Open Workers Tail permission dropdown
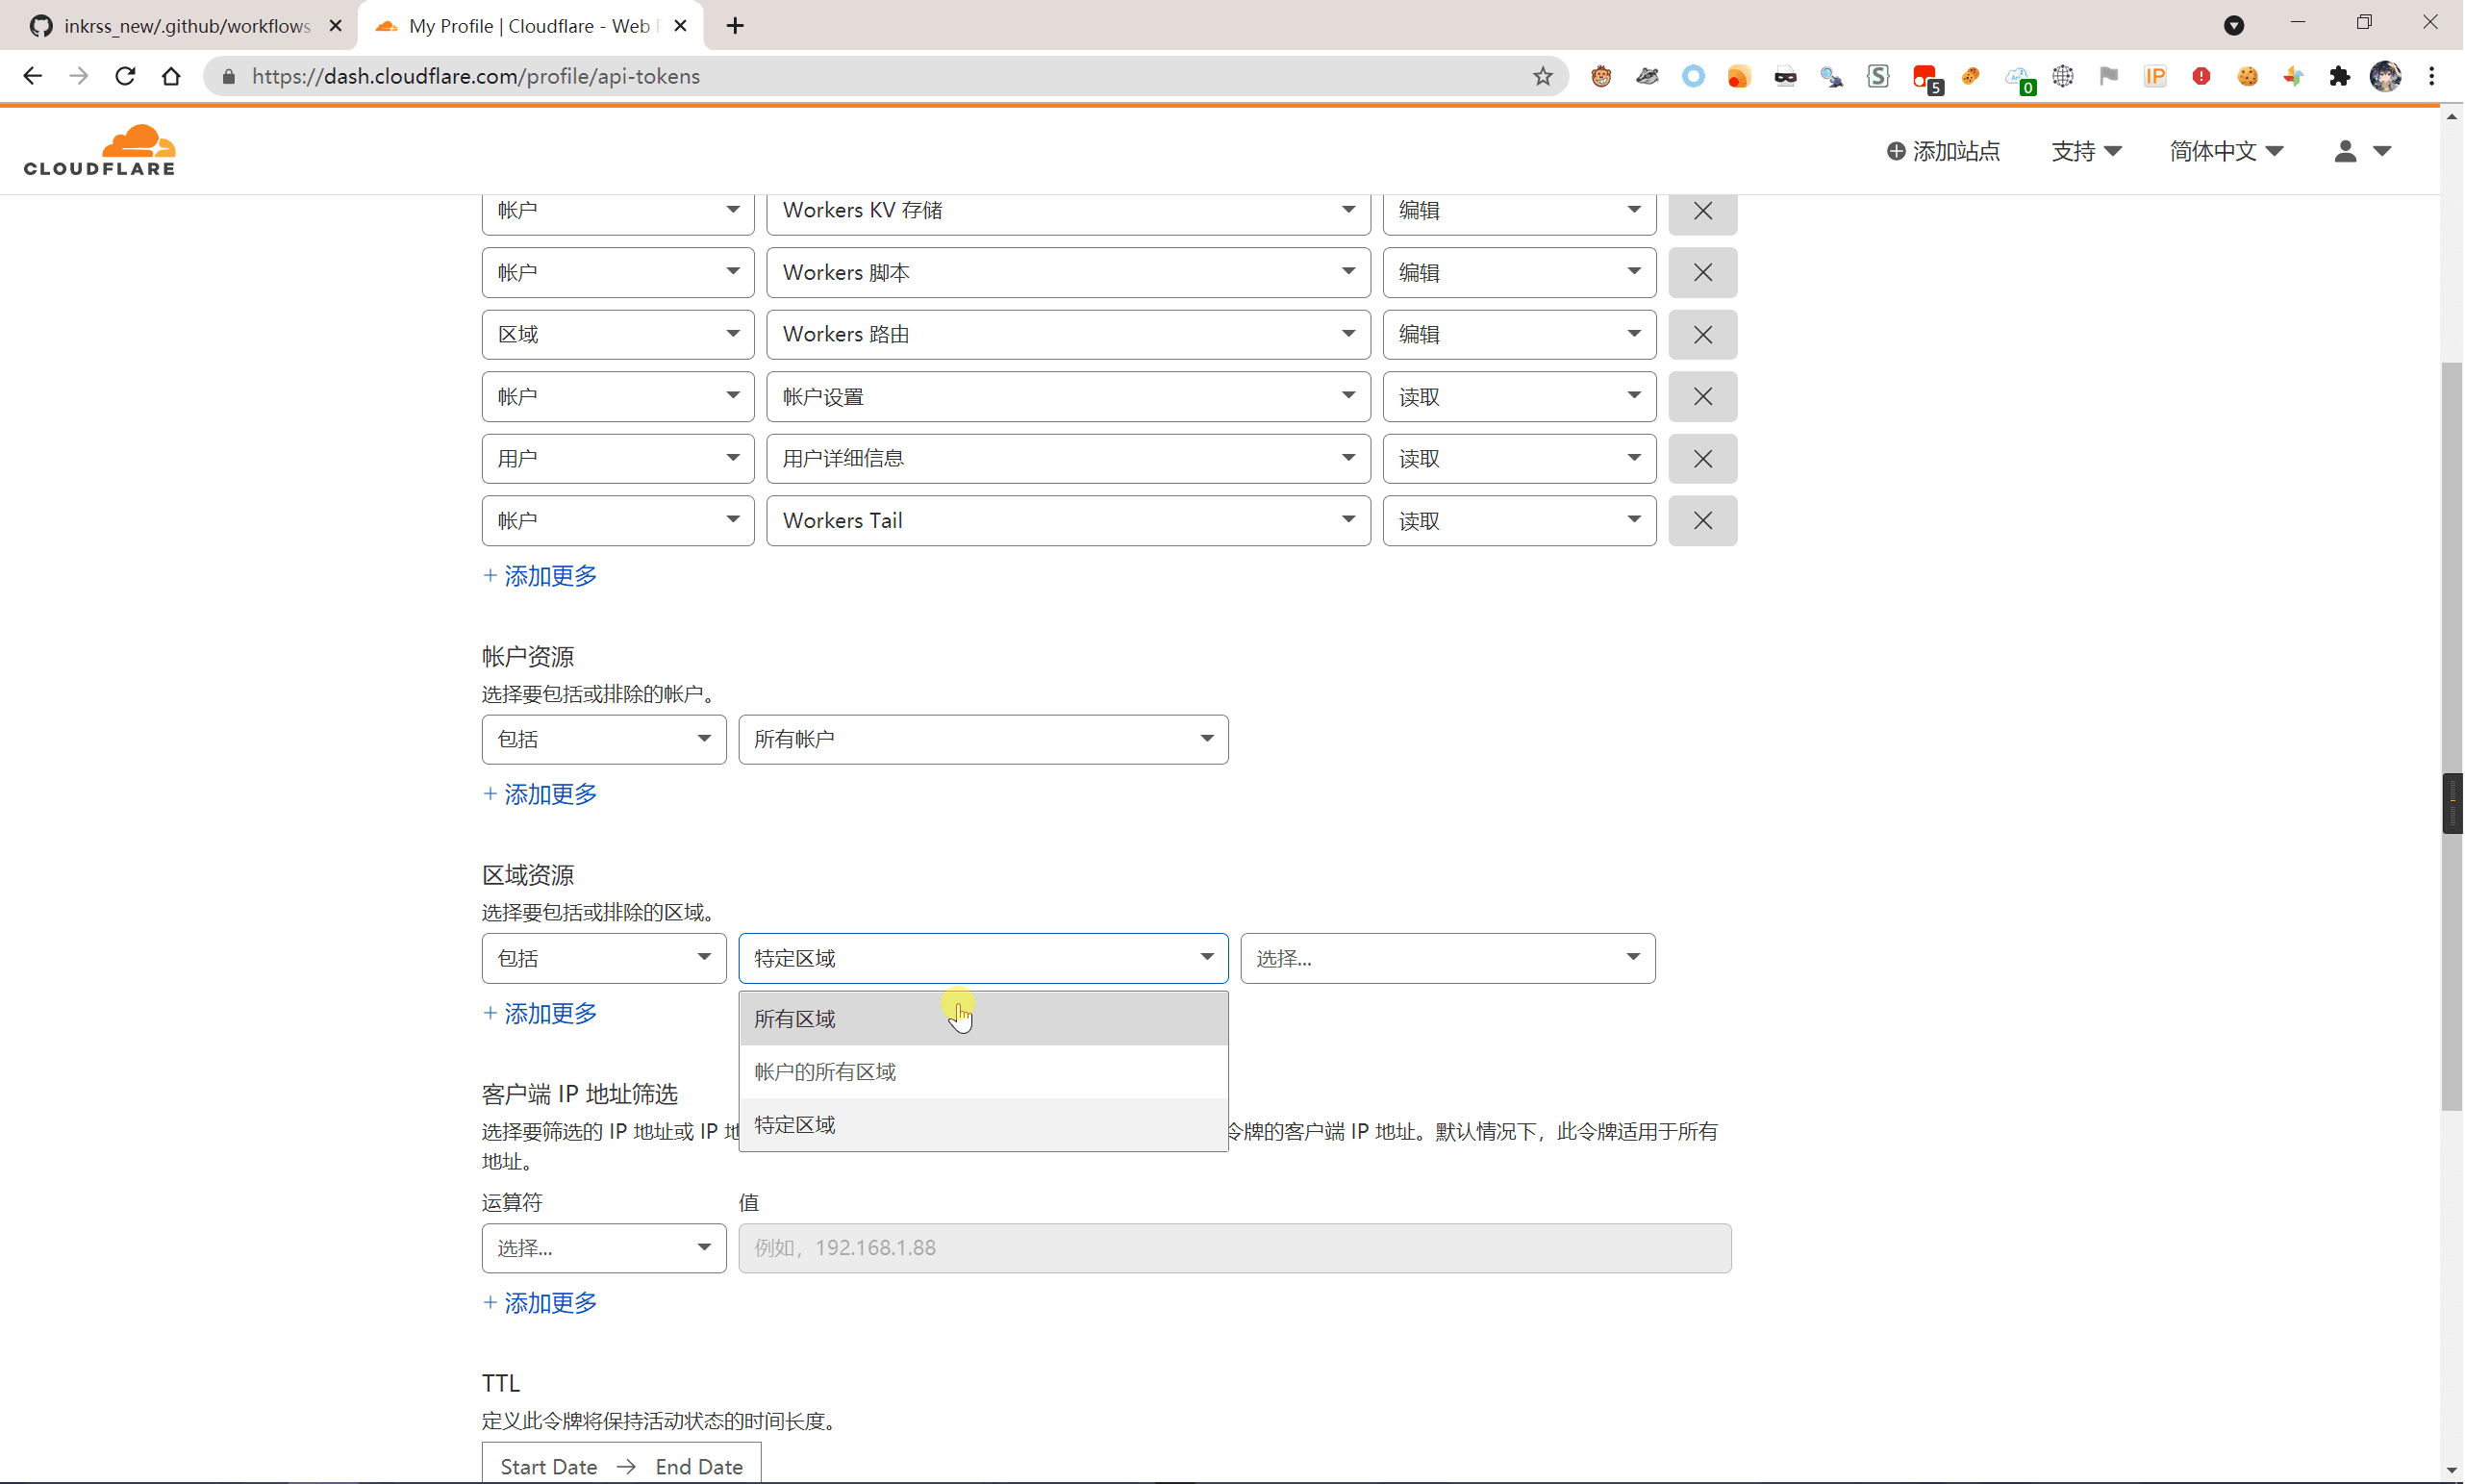This screenshot has width=2465, height=1484. [x=1068, y=521]
